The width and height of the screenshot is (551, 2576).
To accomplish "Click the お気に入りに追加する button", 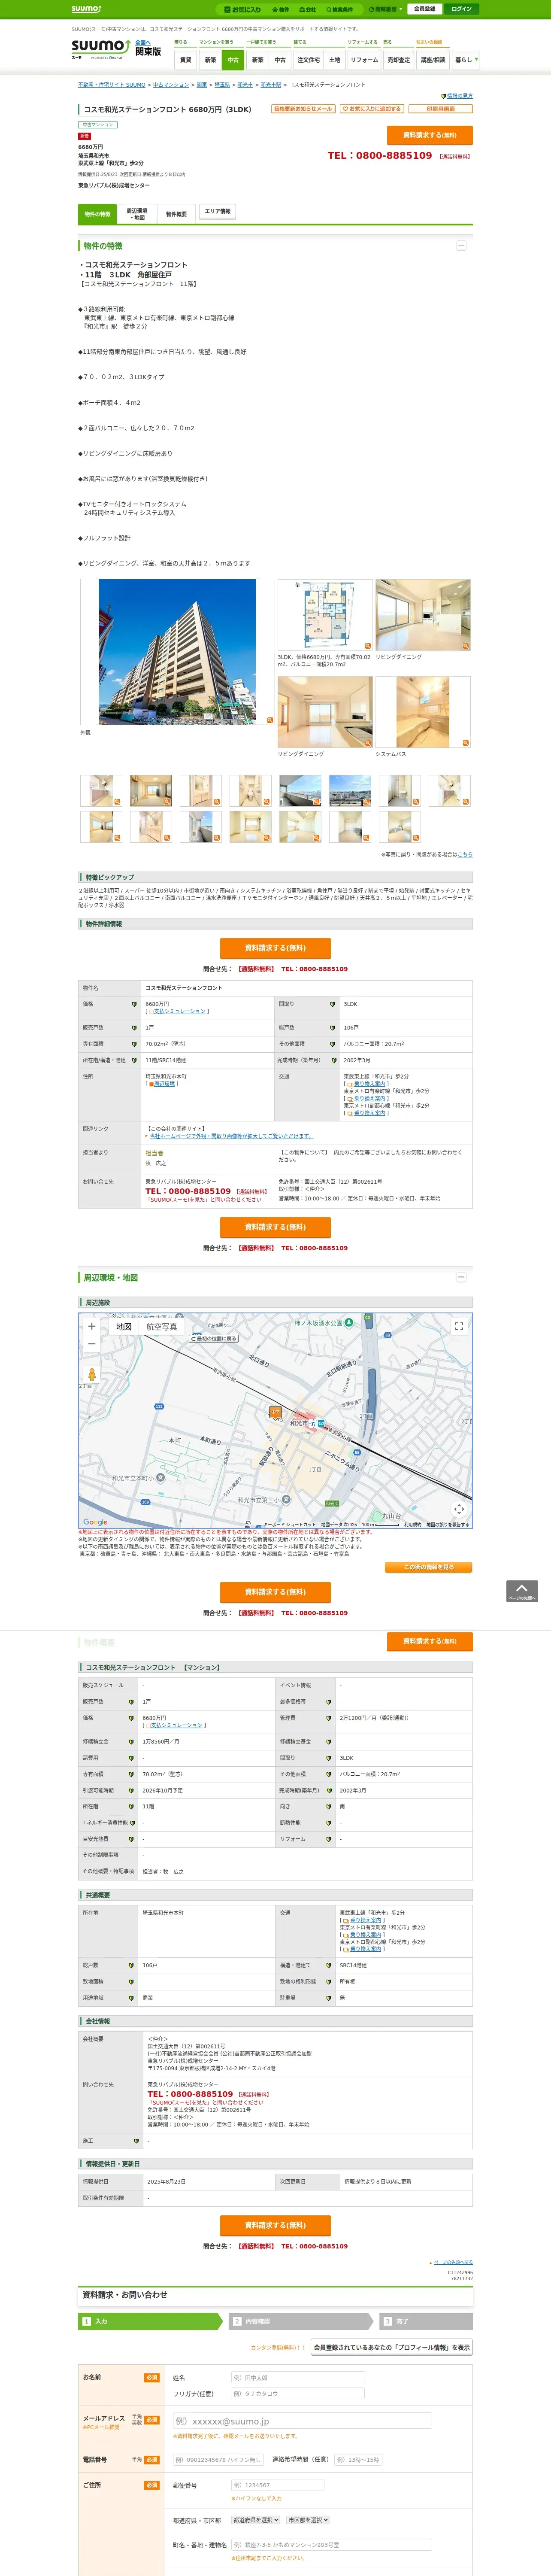I will point(371,109).
